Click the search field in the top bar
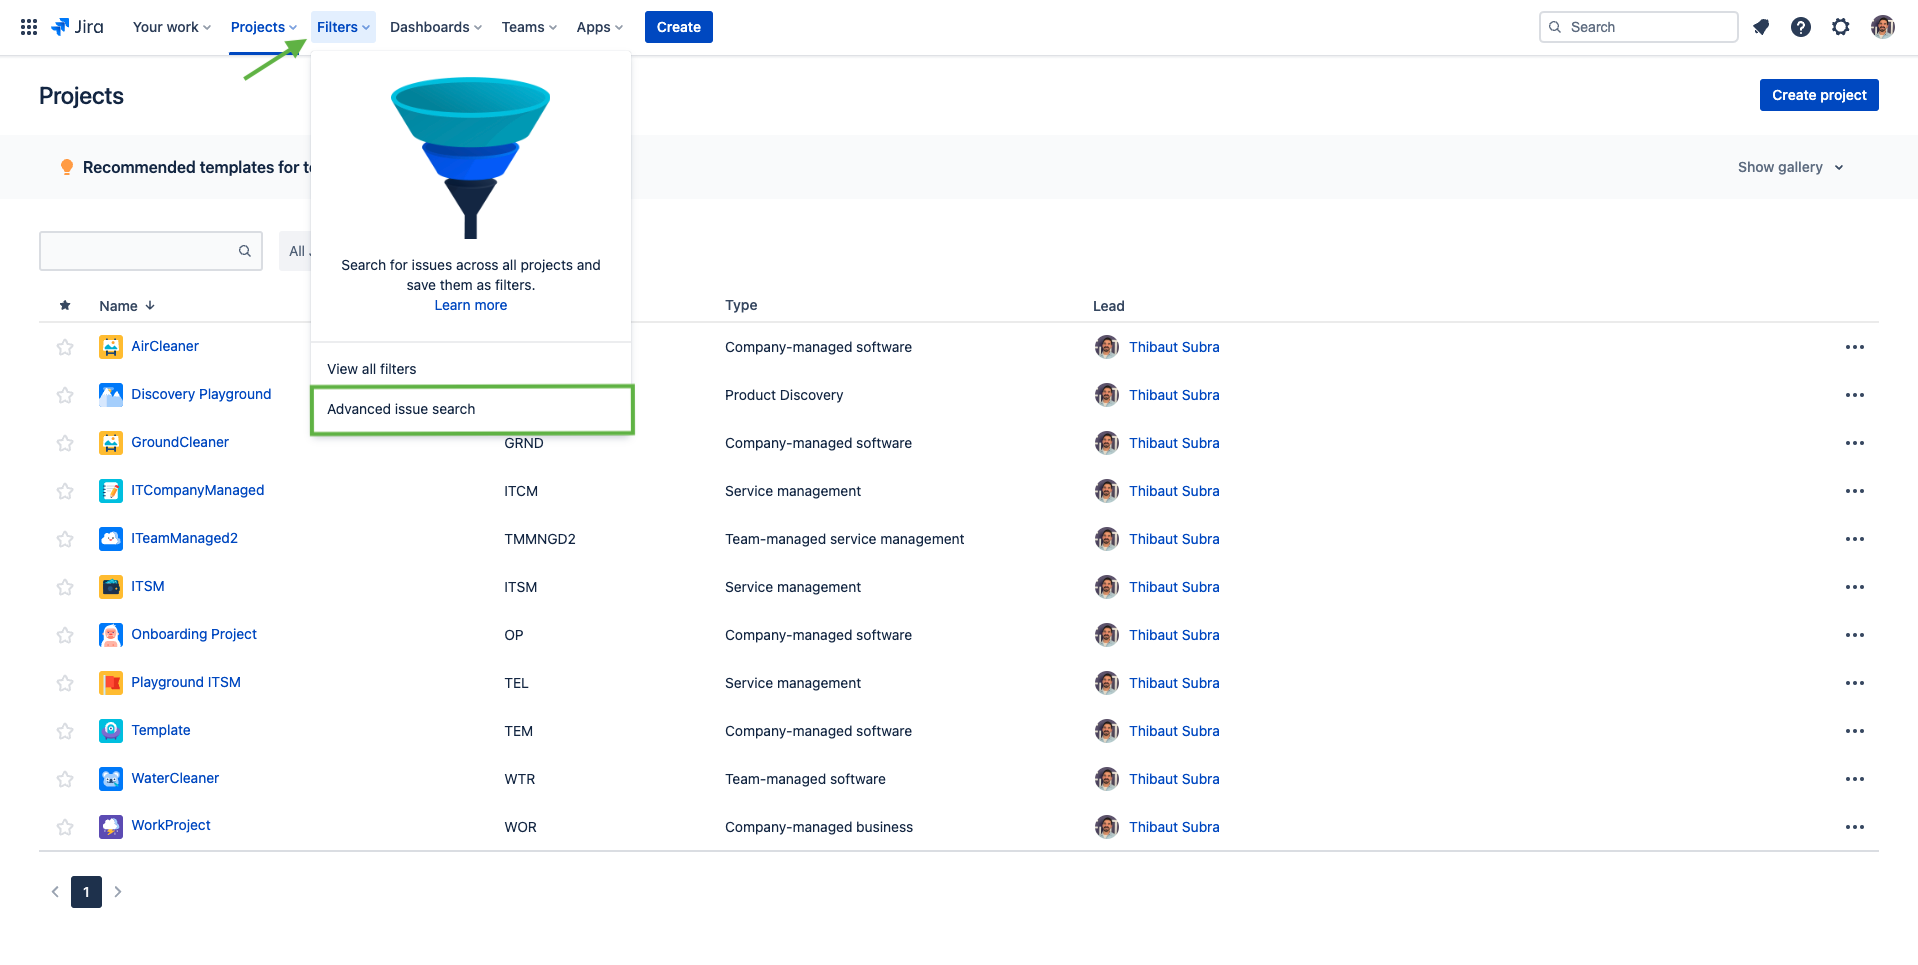Screen dimensions: 1918x965 click(x=1637, y=27)
